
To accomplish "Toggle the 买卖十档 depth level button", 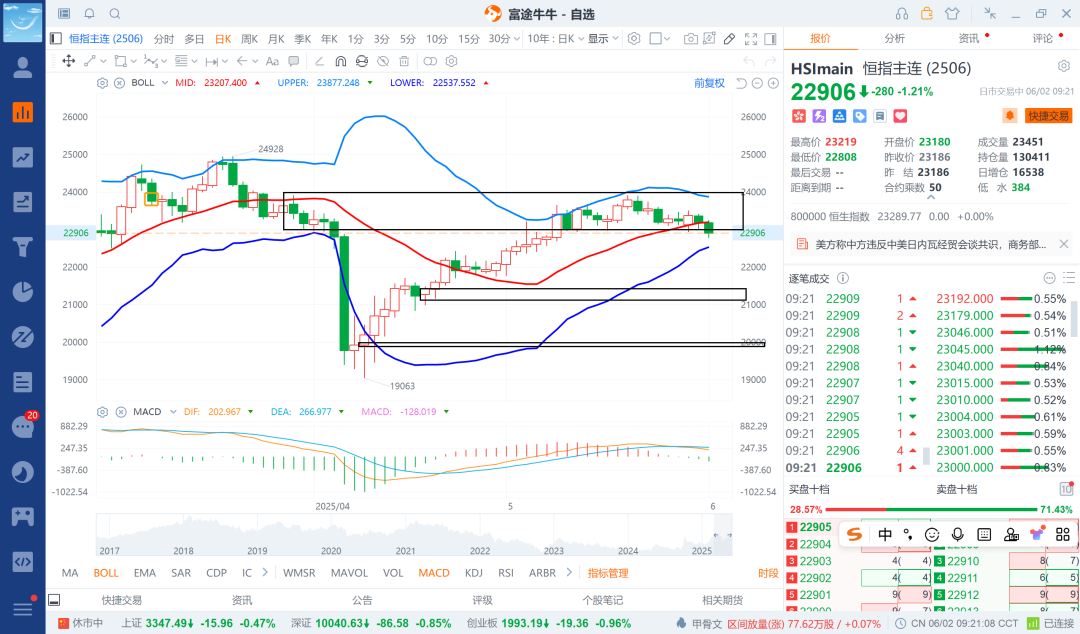I will [1066, 489].
